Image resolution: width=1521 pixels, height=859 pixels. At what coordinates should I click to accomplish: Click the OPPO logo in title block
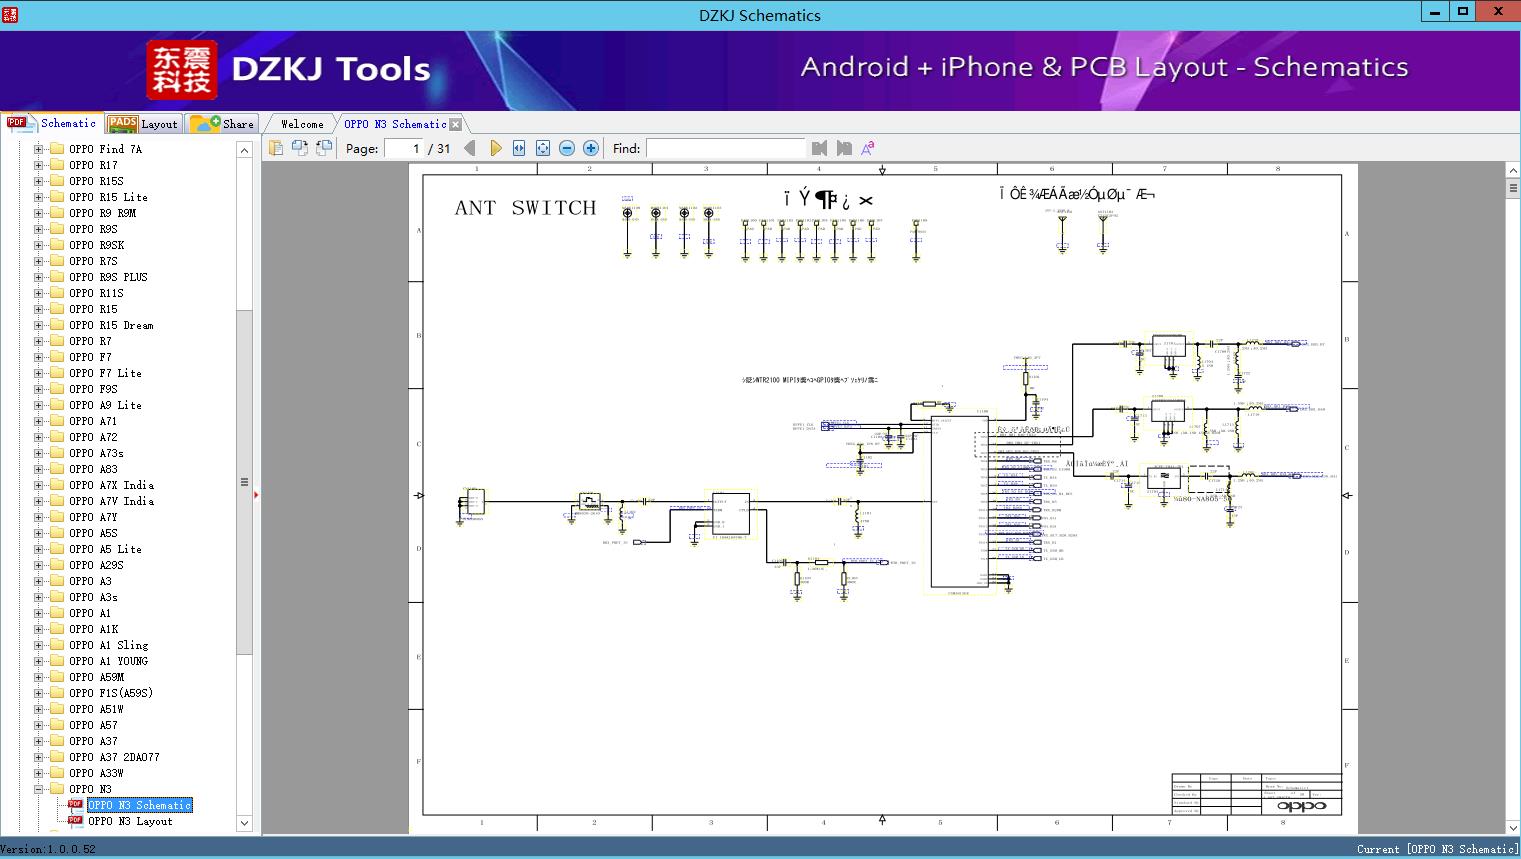pos(1302,806)
